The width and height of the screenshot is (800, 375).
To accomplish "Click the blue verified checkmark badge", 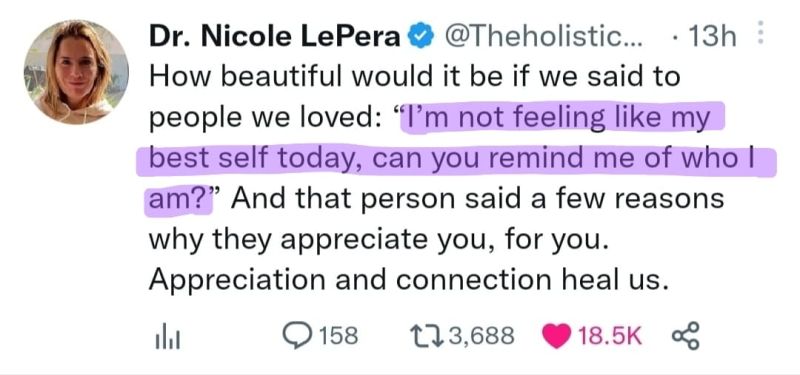I will click(x=418, y=37).
